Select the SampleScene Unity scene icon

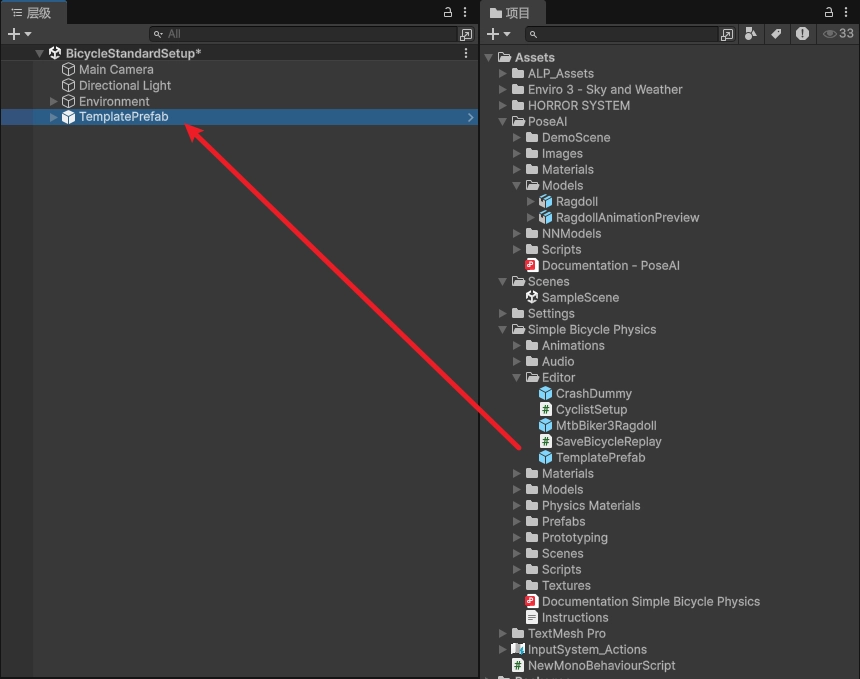[531, 297]
